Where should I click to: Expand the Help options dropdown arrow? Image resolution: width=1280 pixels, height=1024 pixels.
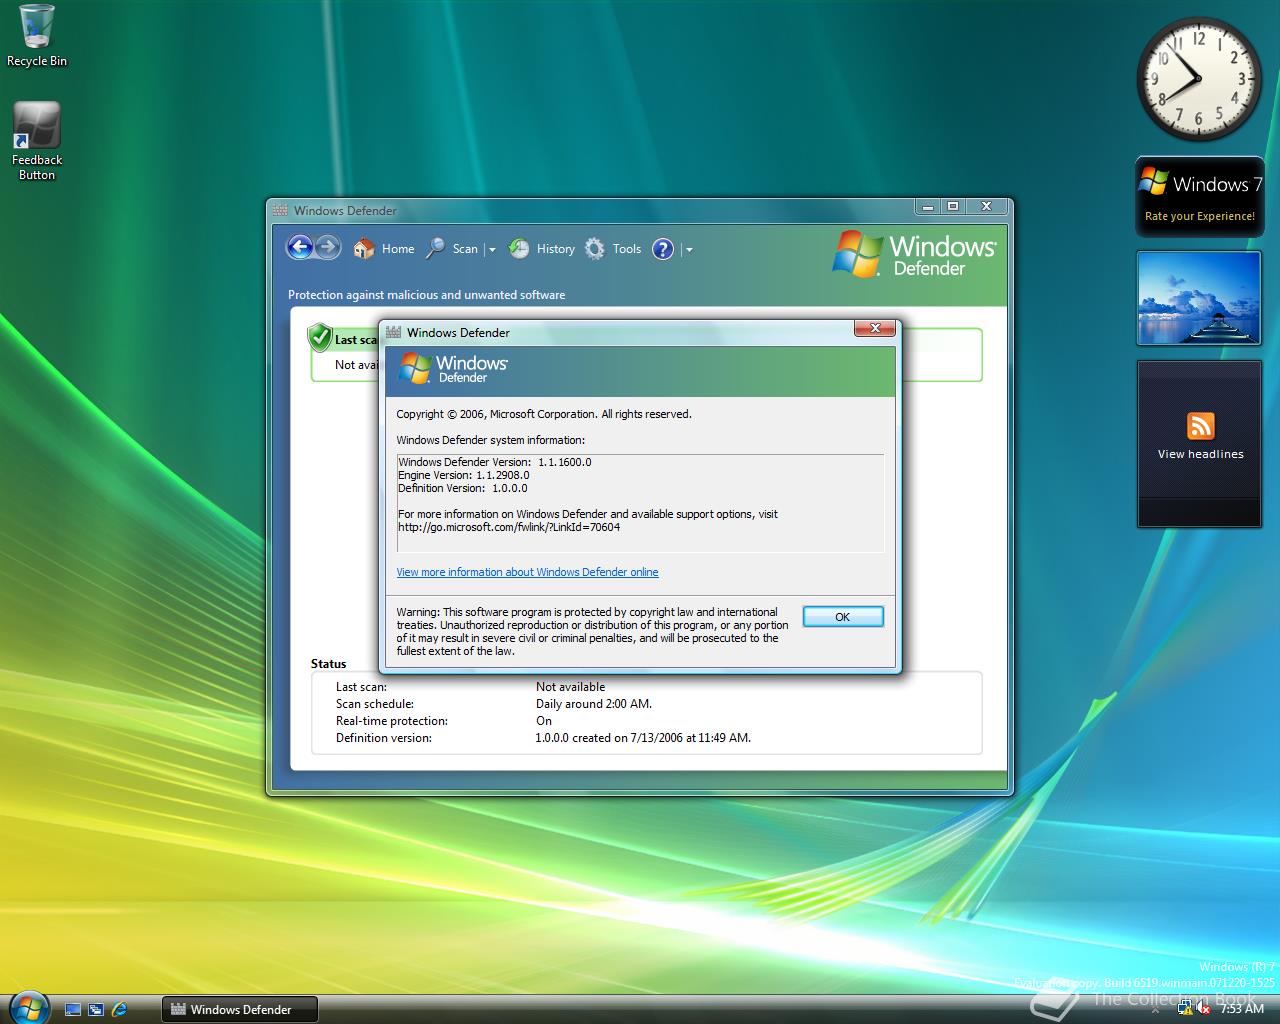tap(689, 250)
